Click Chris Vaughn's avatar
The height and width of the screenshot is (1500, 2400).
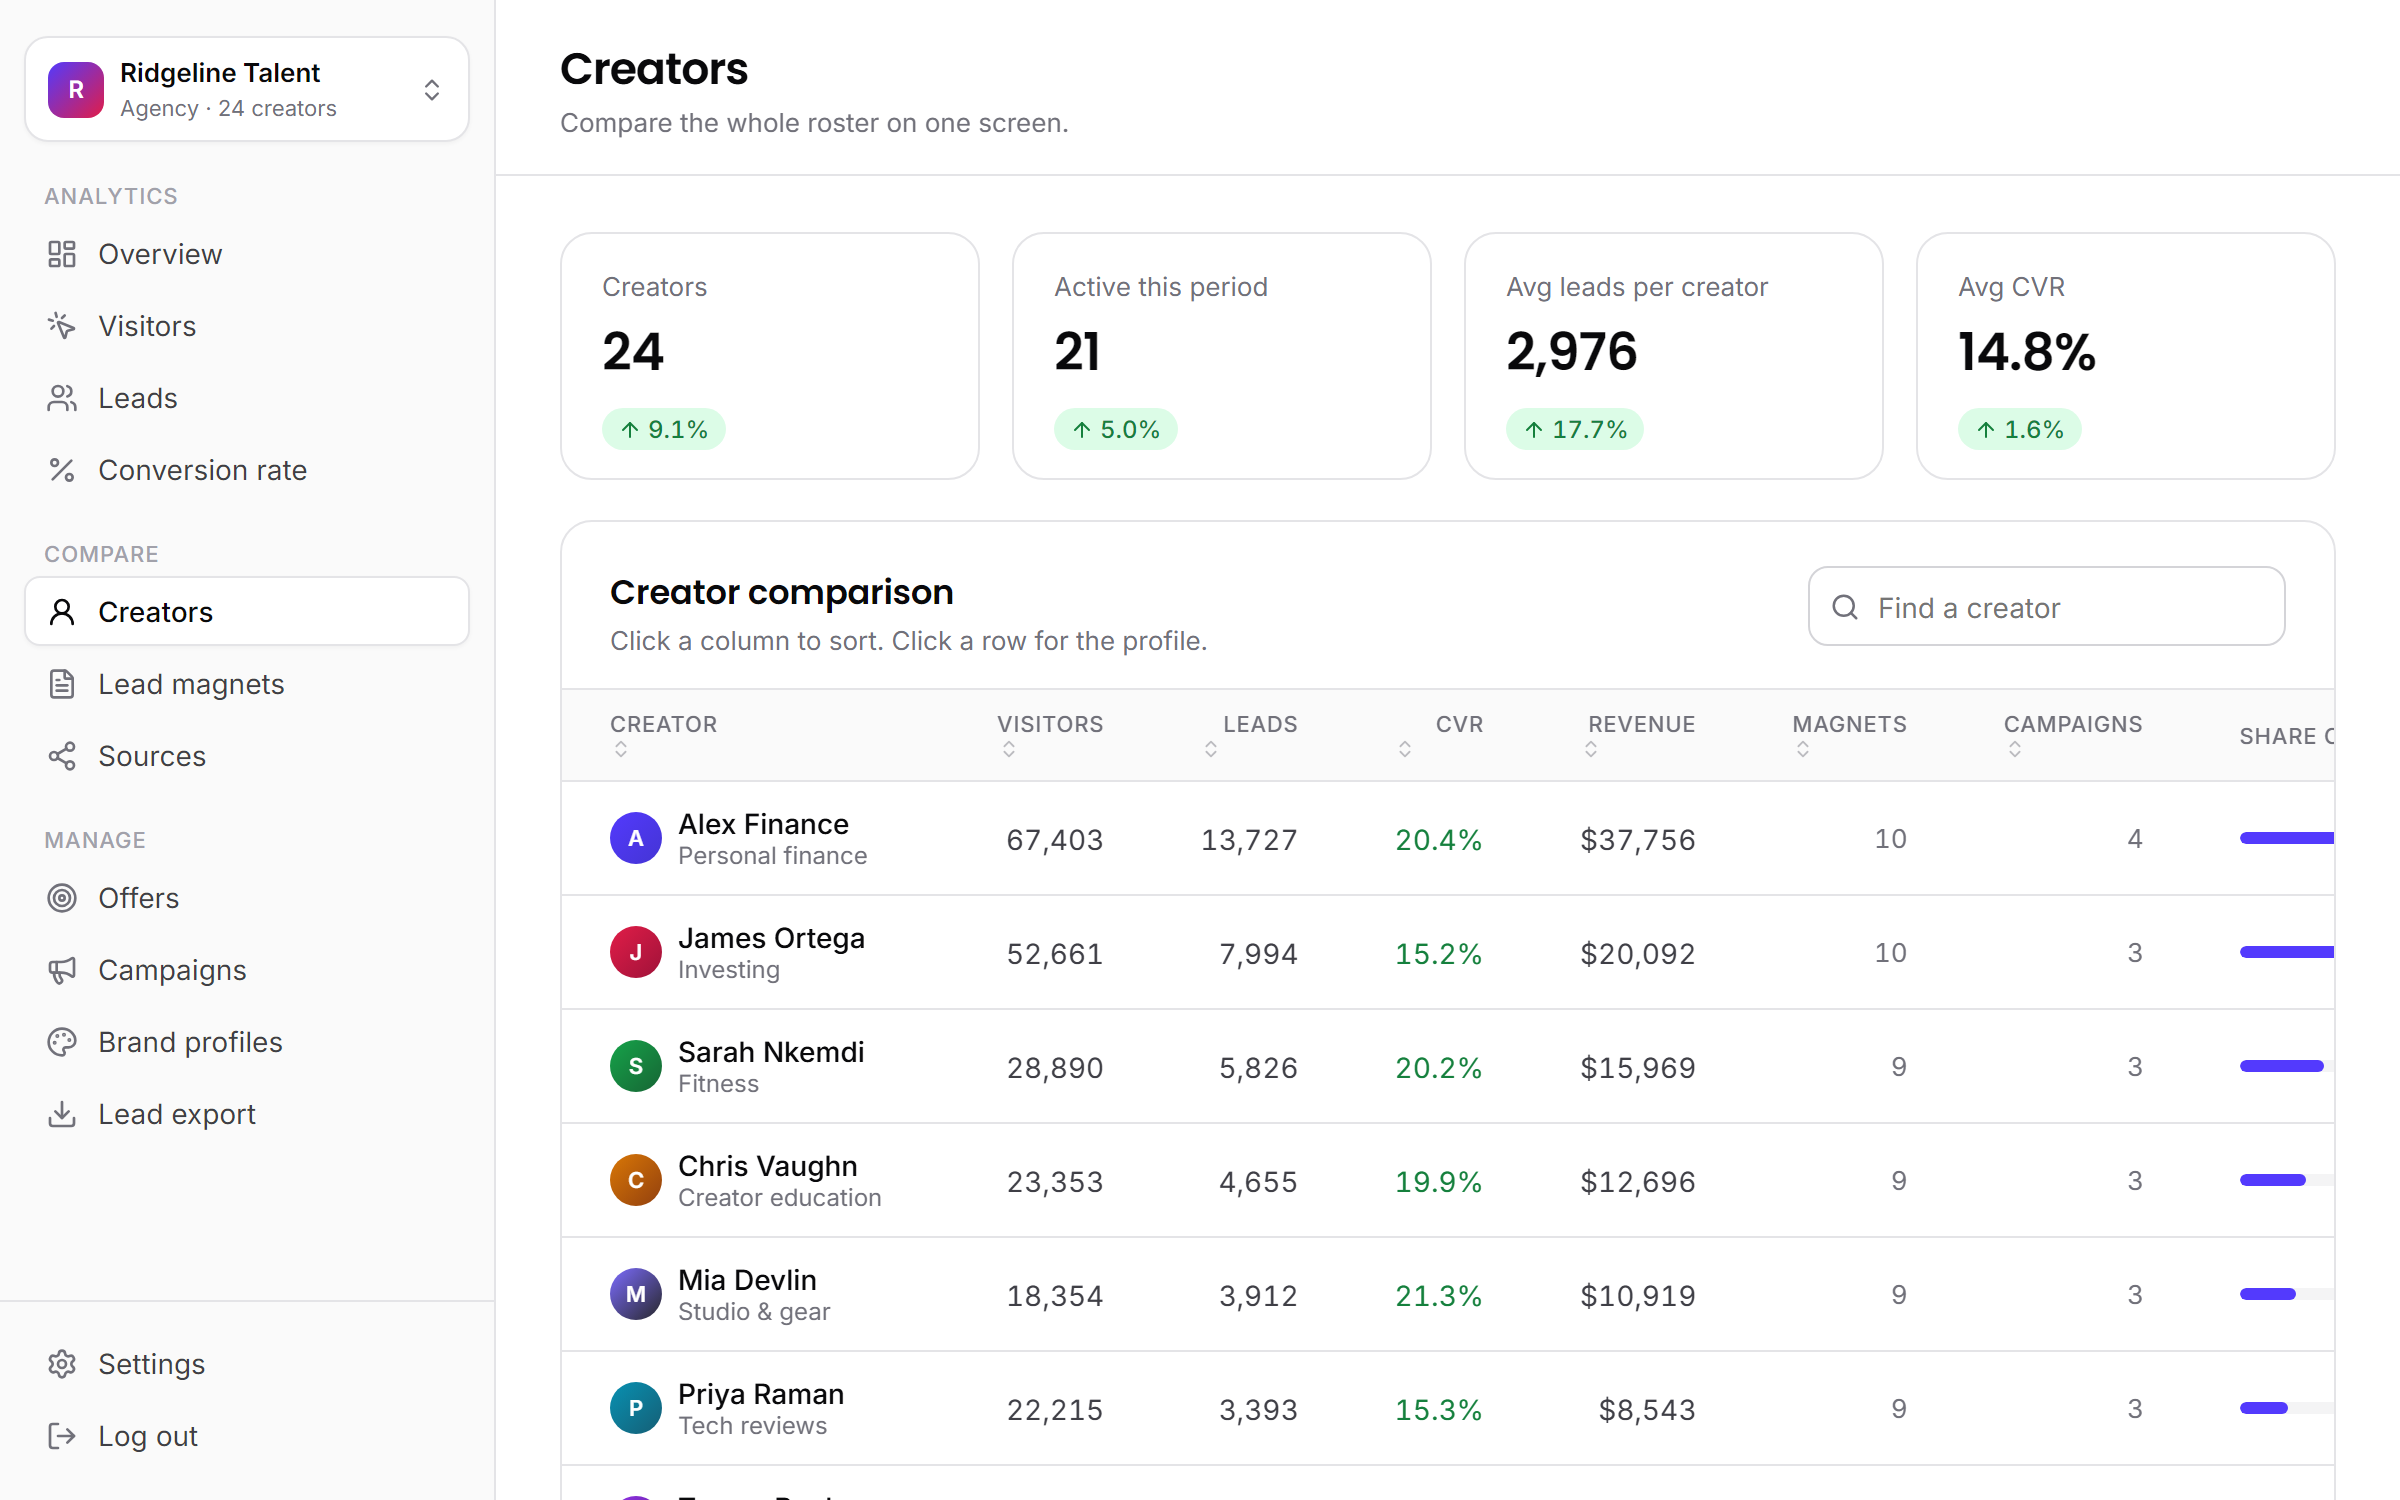click(636, 1180)
